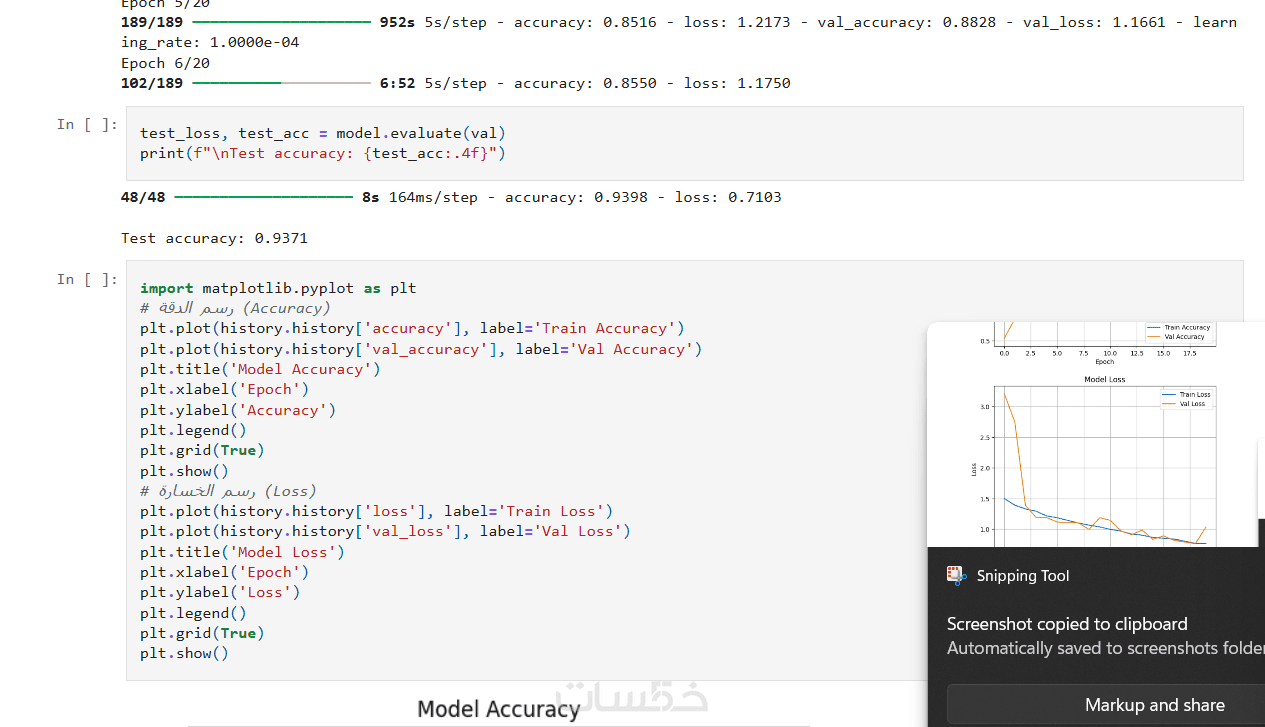The width and height of the screenshot is (1265, 727).
Task: Click the 189/189 completed progress bar
Action: (x=281, y=22)
